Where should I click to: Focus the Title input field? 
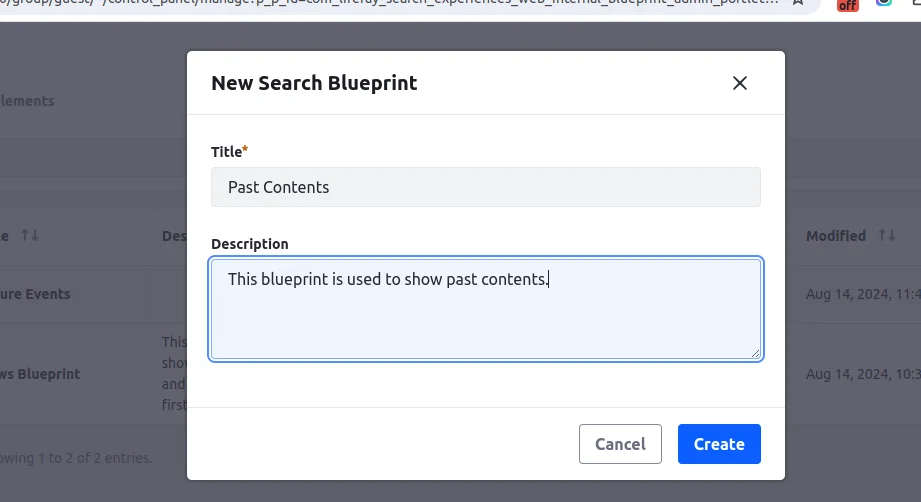coord(486,187)
